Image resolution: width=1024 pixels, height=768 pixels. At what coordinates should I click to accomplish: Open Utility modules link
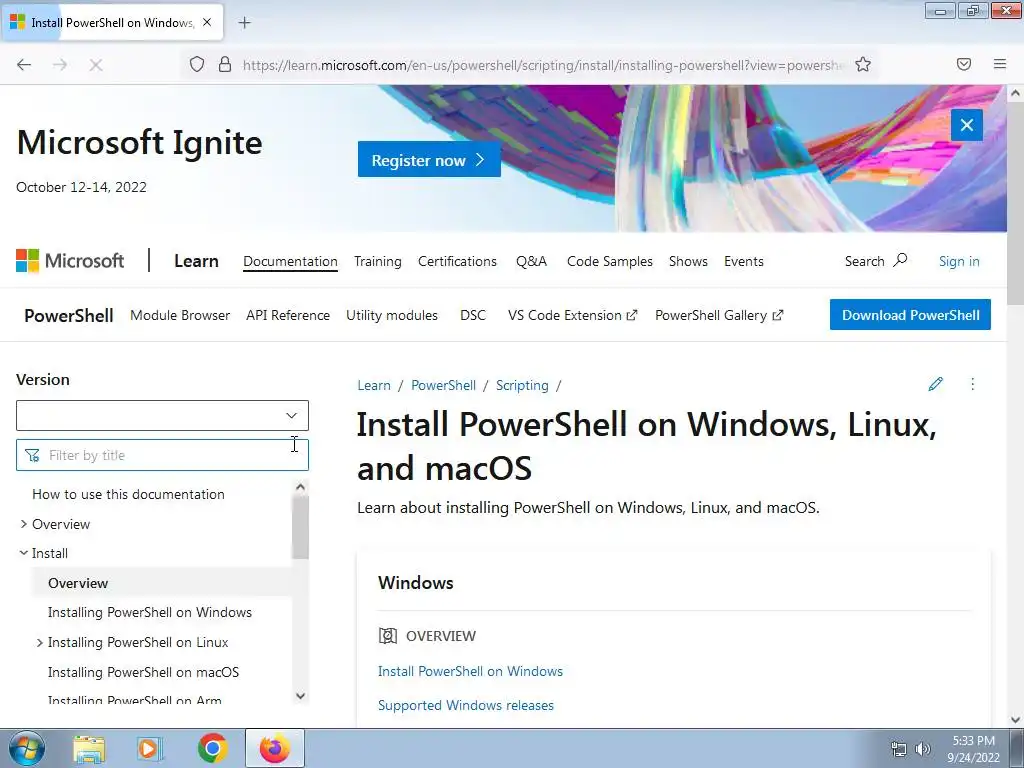[392, 315]
